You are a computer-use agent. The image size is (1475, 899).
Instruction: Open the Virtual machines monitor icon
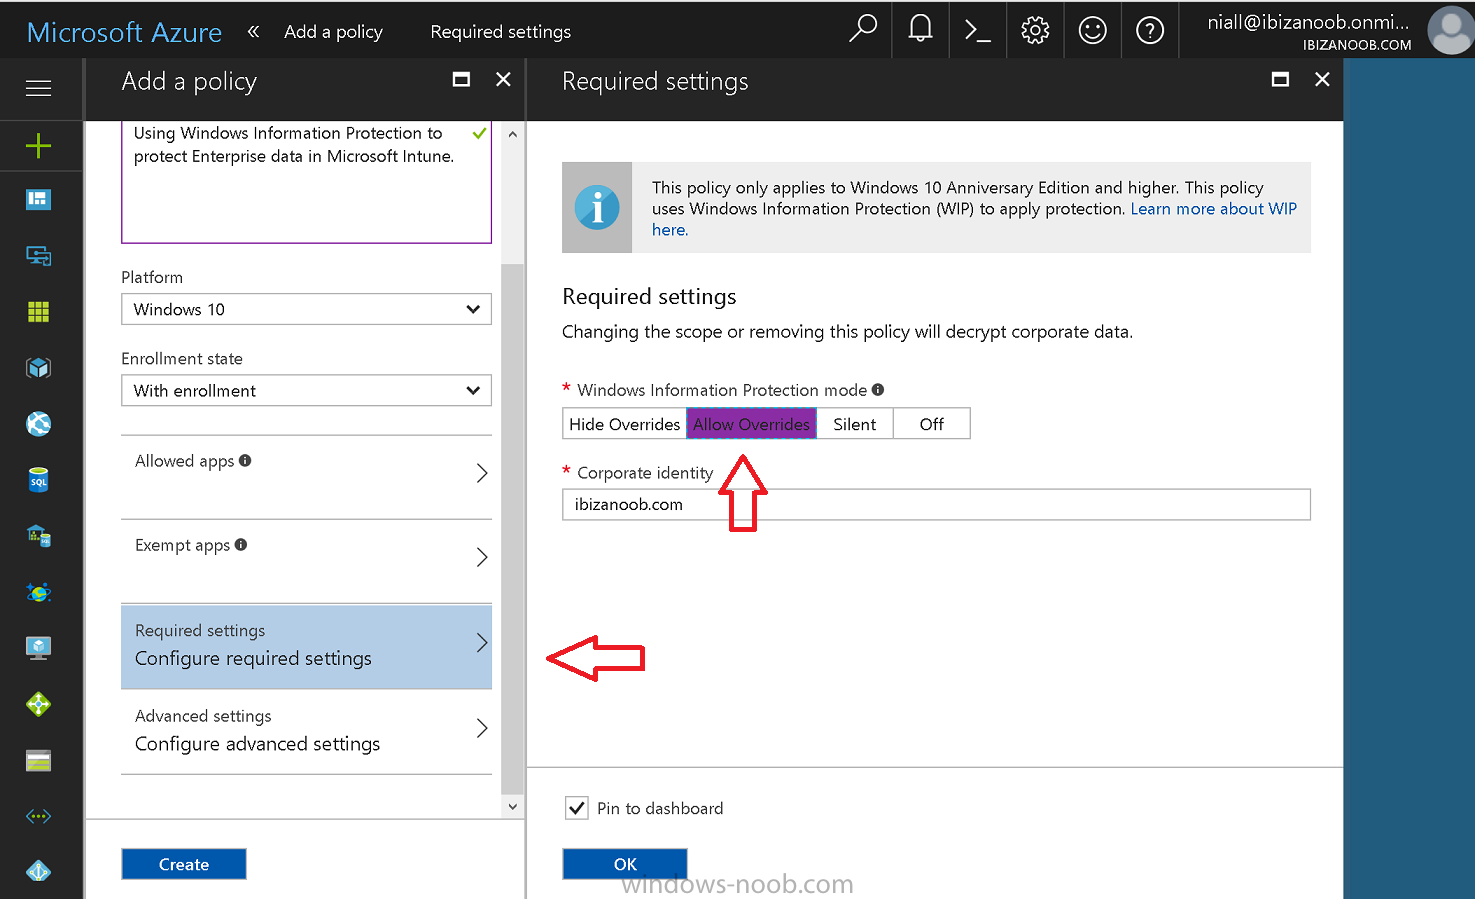(38, 648)
